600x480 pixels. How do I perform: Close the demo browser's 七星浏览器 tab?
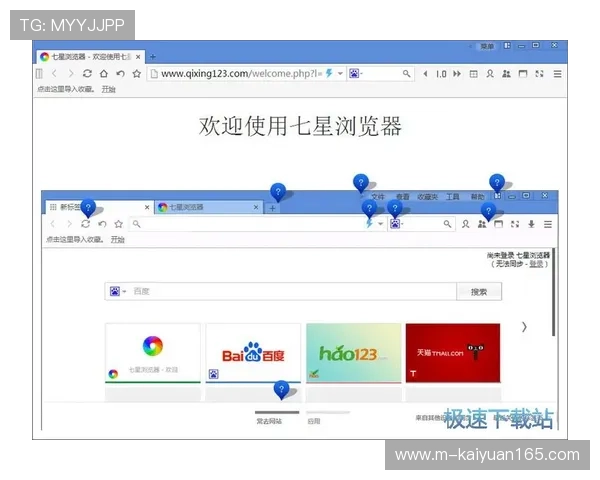(256, 207)
